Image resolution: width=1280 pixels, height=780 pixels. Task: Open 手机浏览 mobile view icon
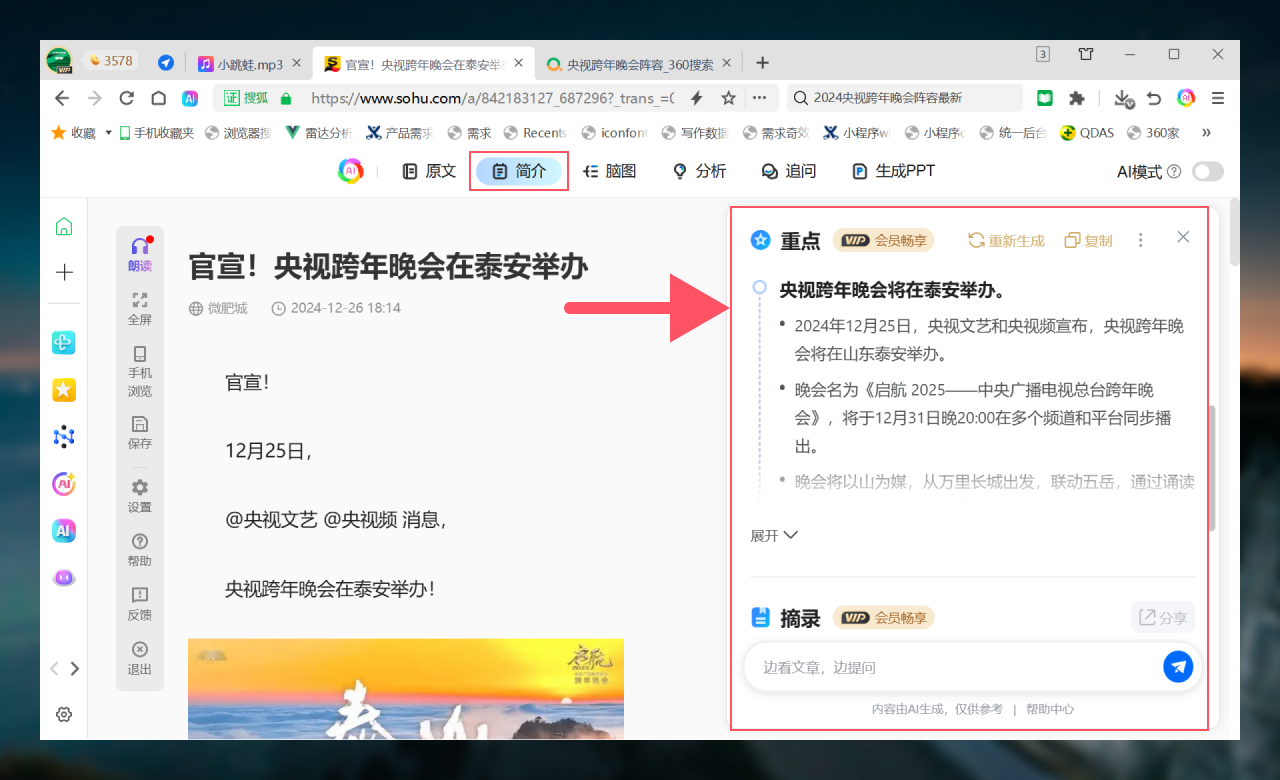pos(140,354)
